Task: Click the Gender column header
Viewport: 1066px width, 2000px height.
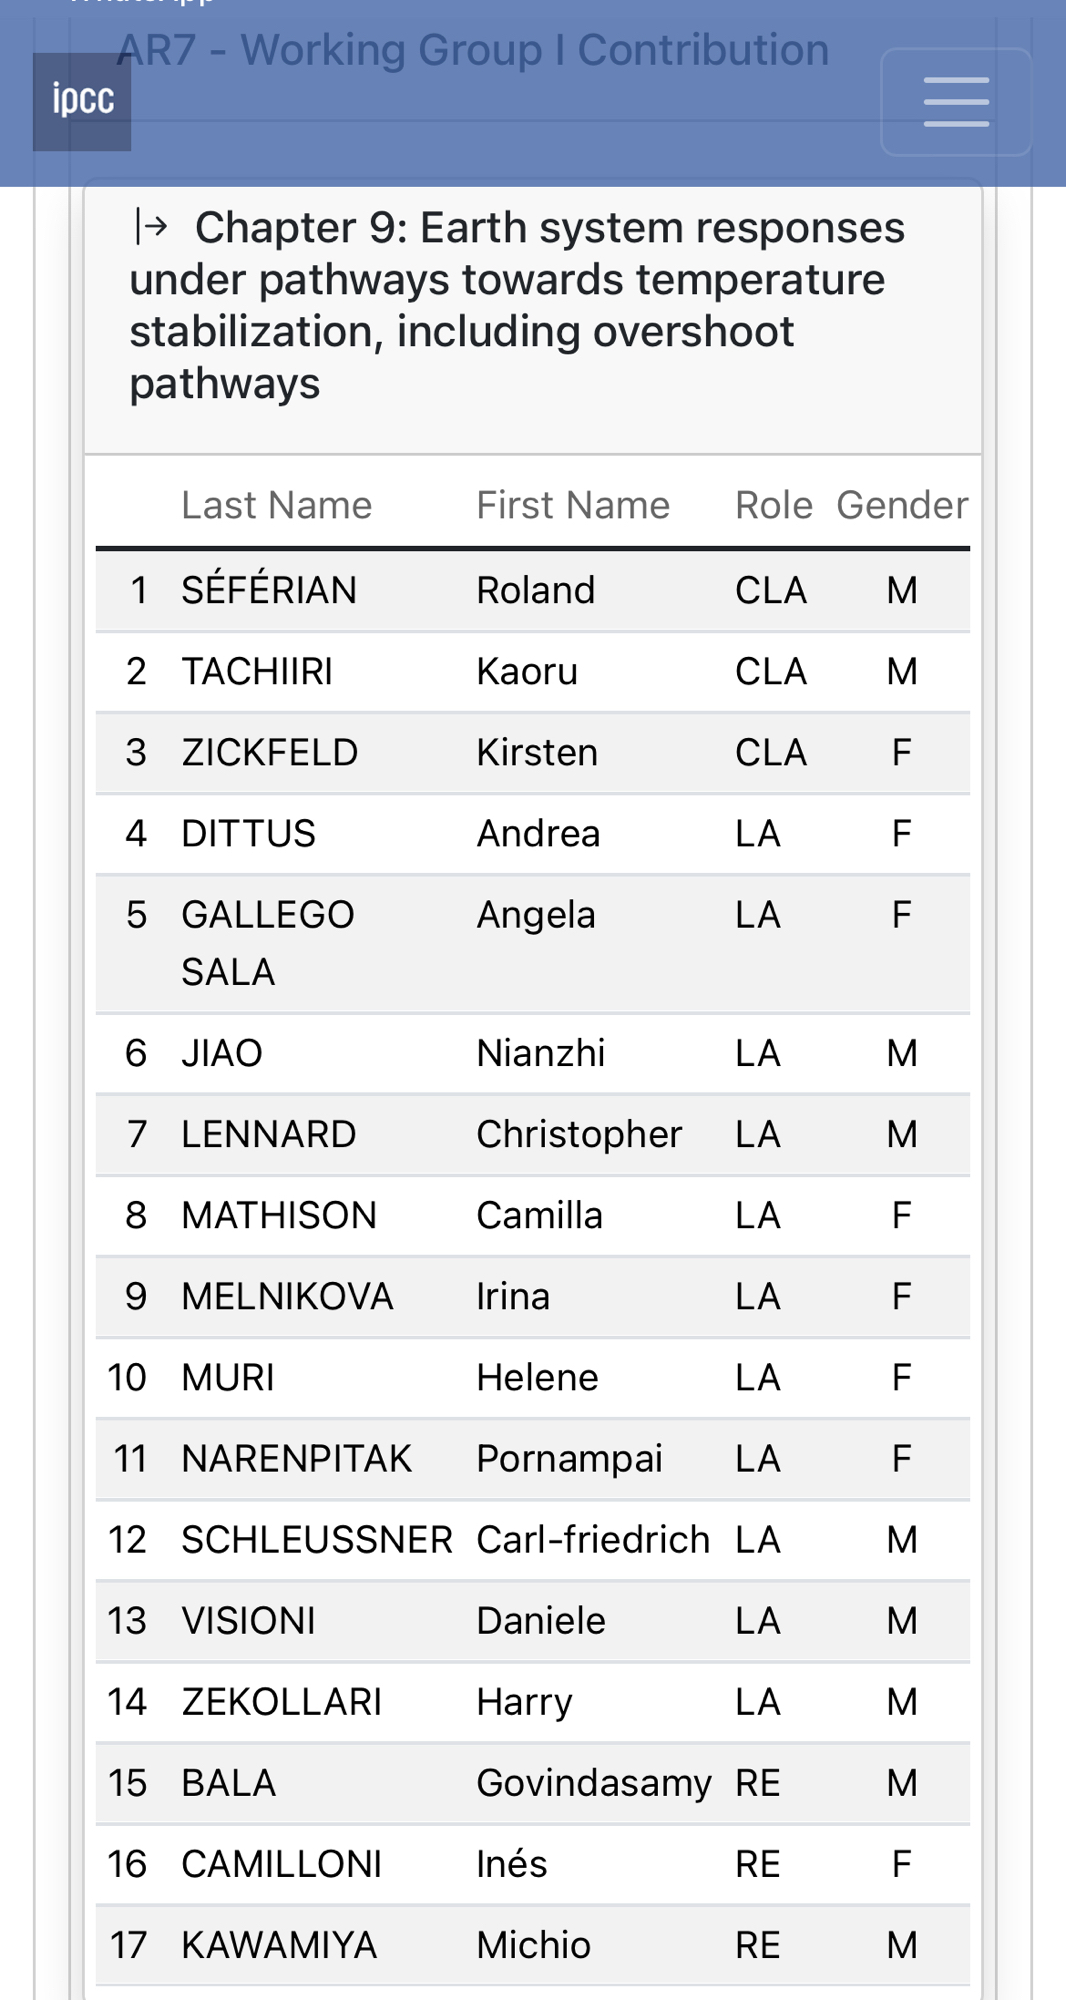Action: click(902, 506)
